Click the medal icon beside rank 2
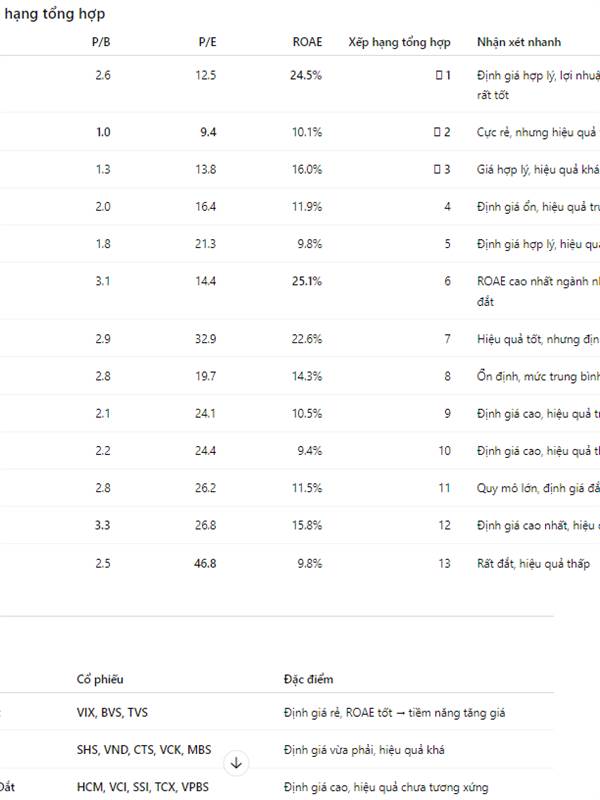This screenshot has width=600, height=800. point(437,132)
